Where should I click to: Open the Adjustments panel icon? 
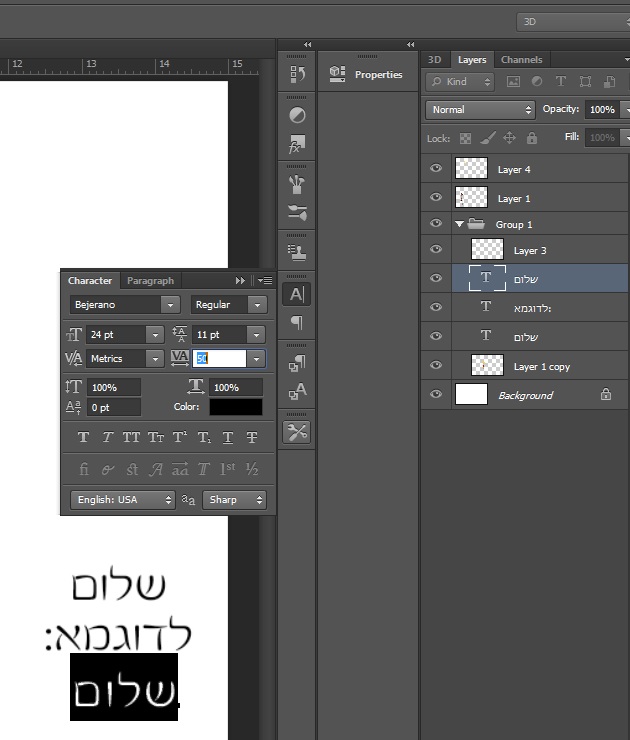pyautogui.click(x=297, y=115)
